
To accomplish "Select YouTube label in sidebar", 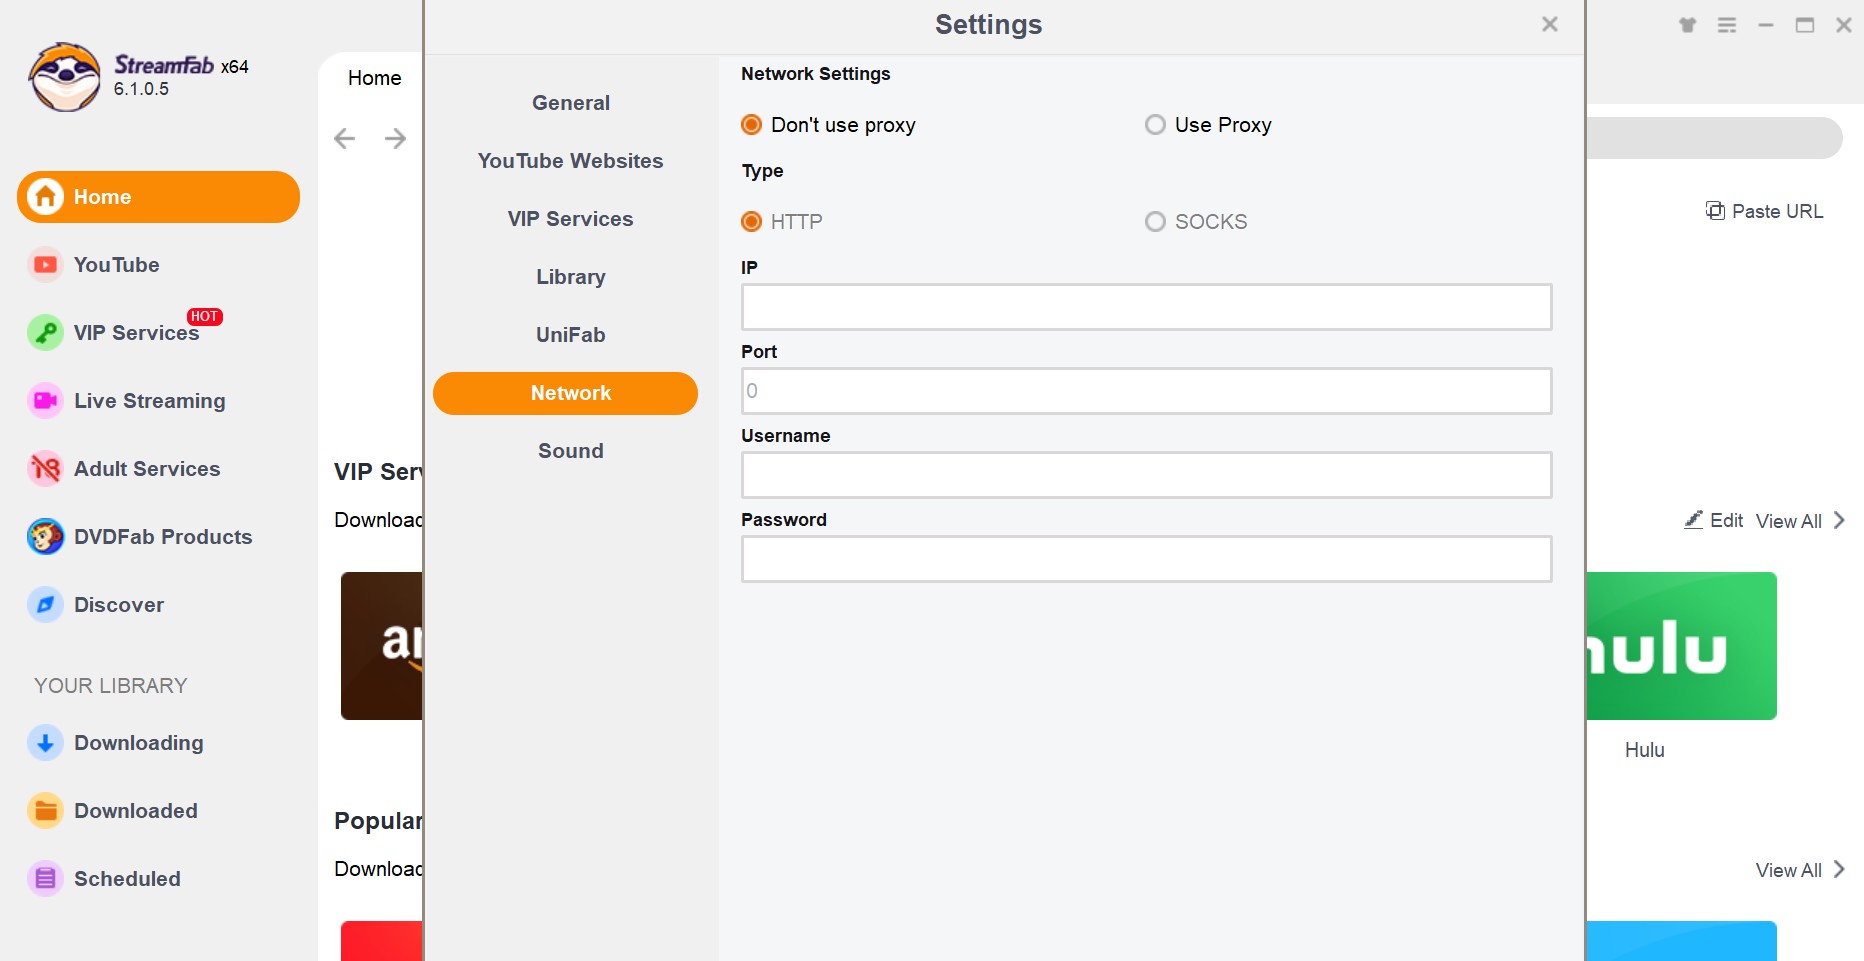I will (x=117, y=265).
